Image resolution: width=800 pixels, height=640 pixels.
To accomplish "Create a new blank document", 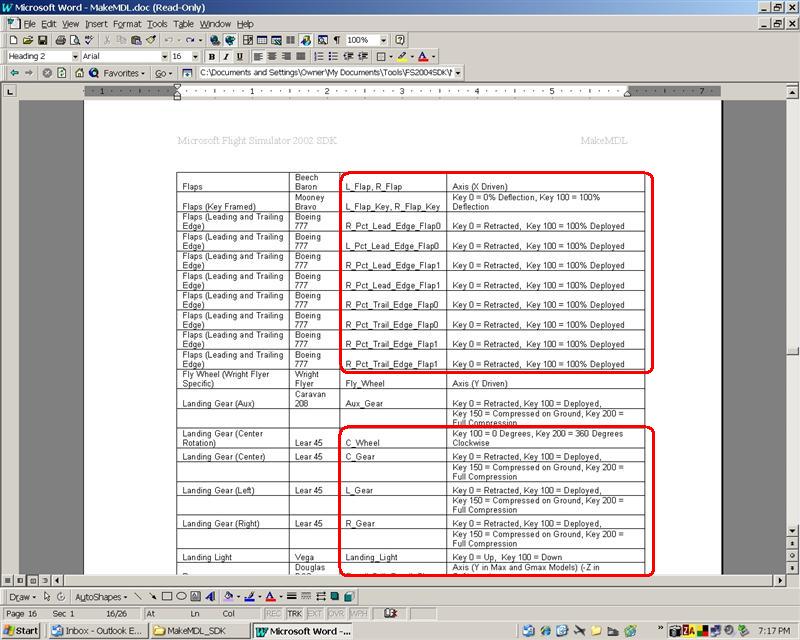I will pos(14,40).
